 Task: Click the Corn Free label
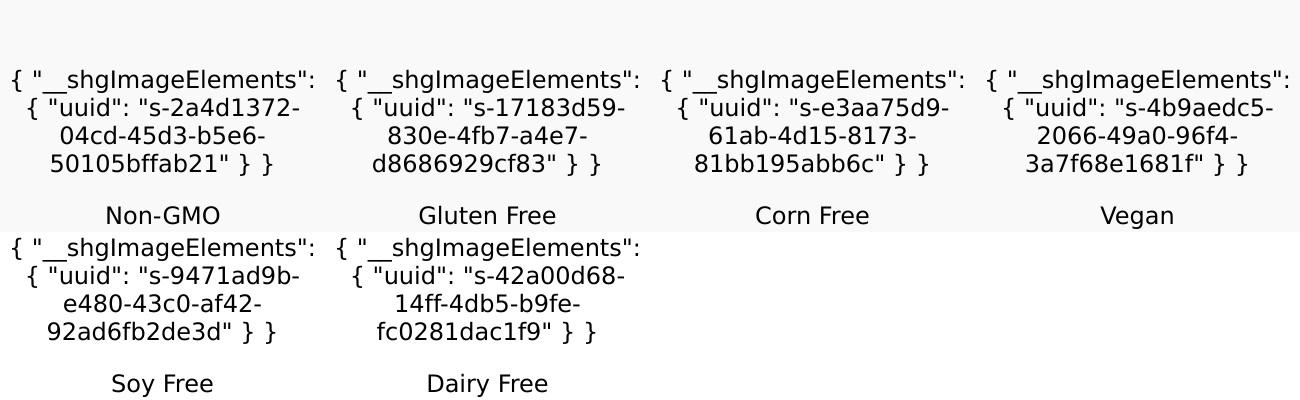[812, 216]
